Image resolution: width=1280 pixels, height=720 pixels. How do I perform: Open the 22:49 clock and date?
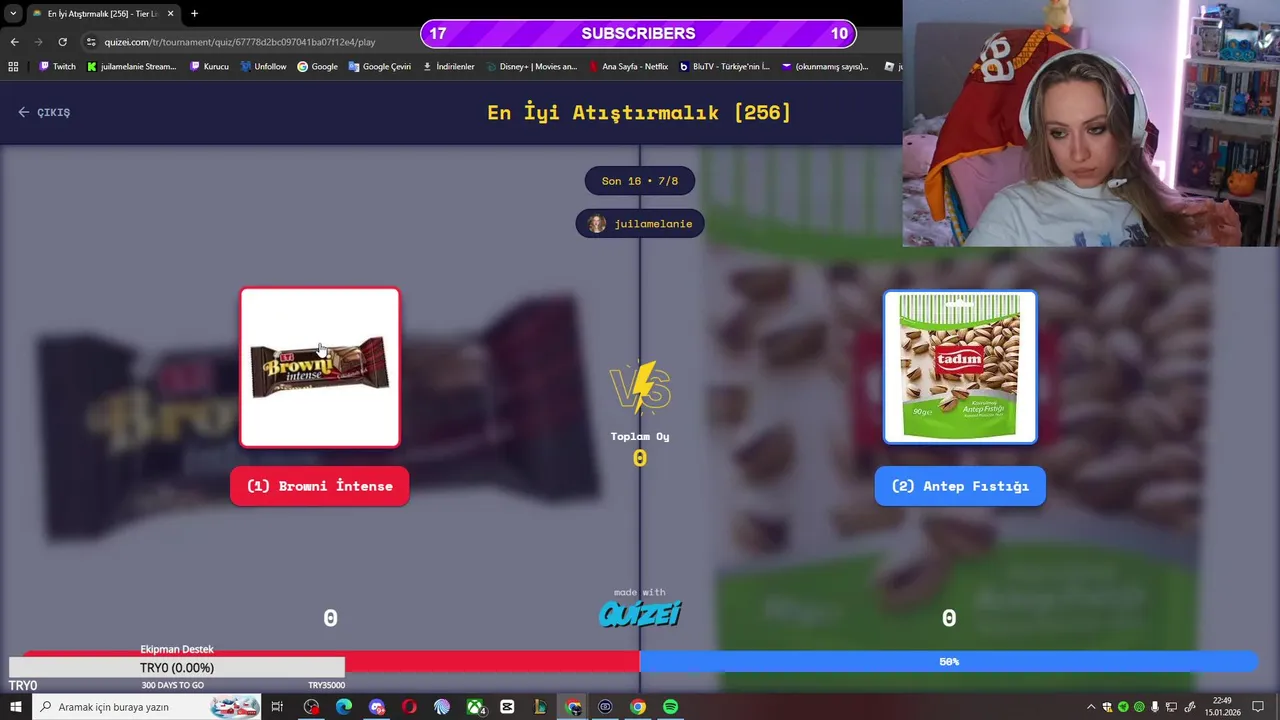pos(1221,707)
